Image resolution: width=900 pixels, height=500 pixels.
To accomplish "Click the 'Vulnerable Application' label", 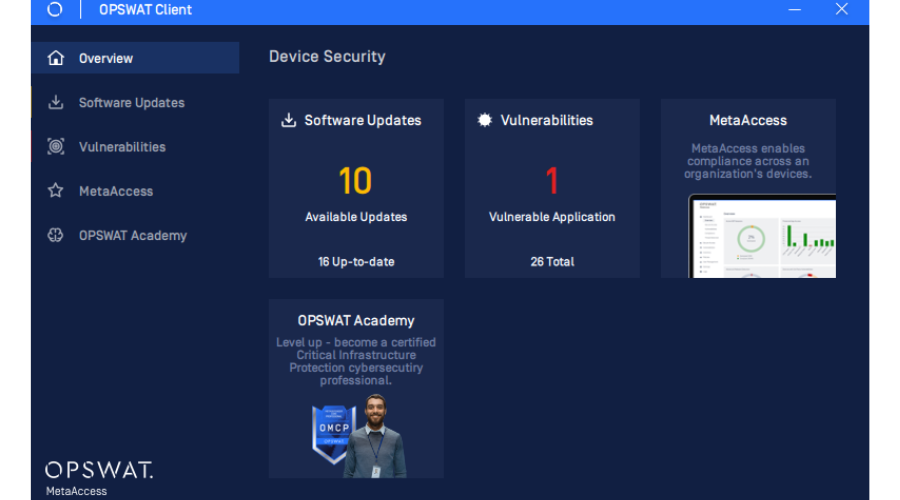I will 552,217.
